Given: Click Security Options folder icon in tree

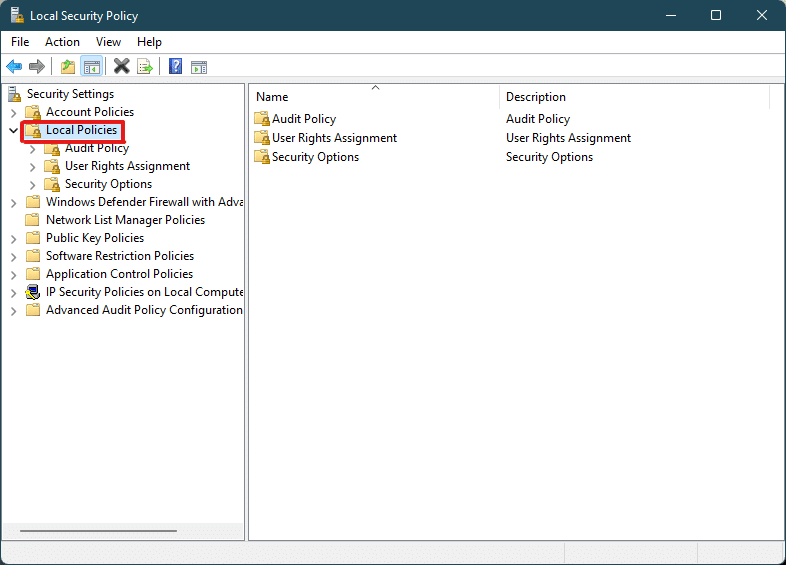Looking at the screenshot, I should (52, 184).
